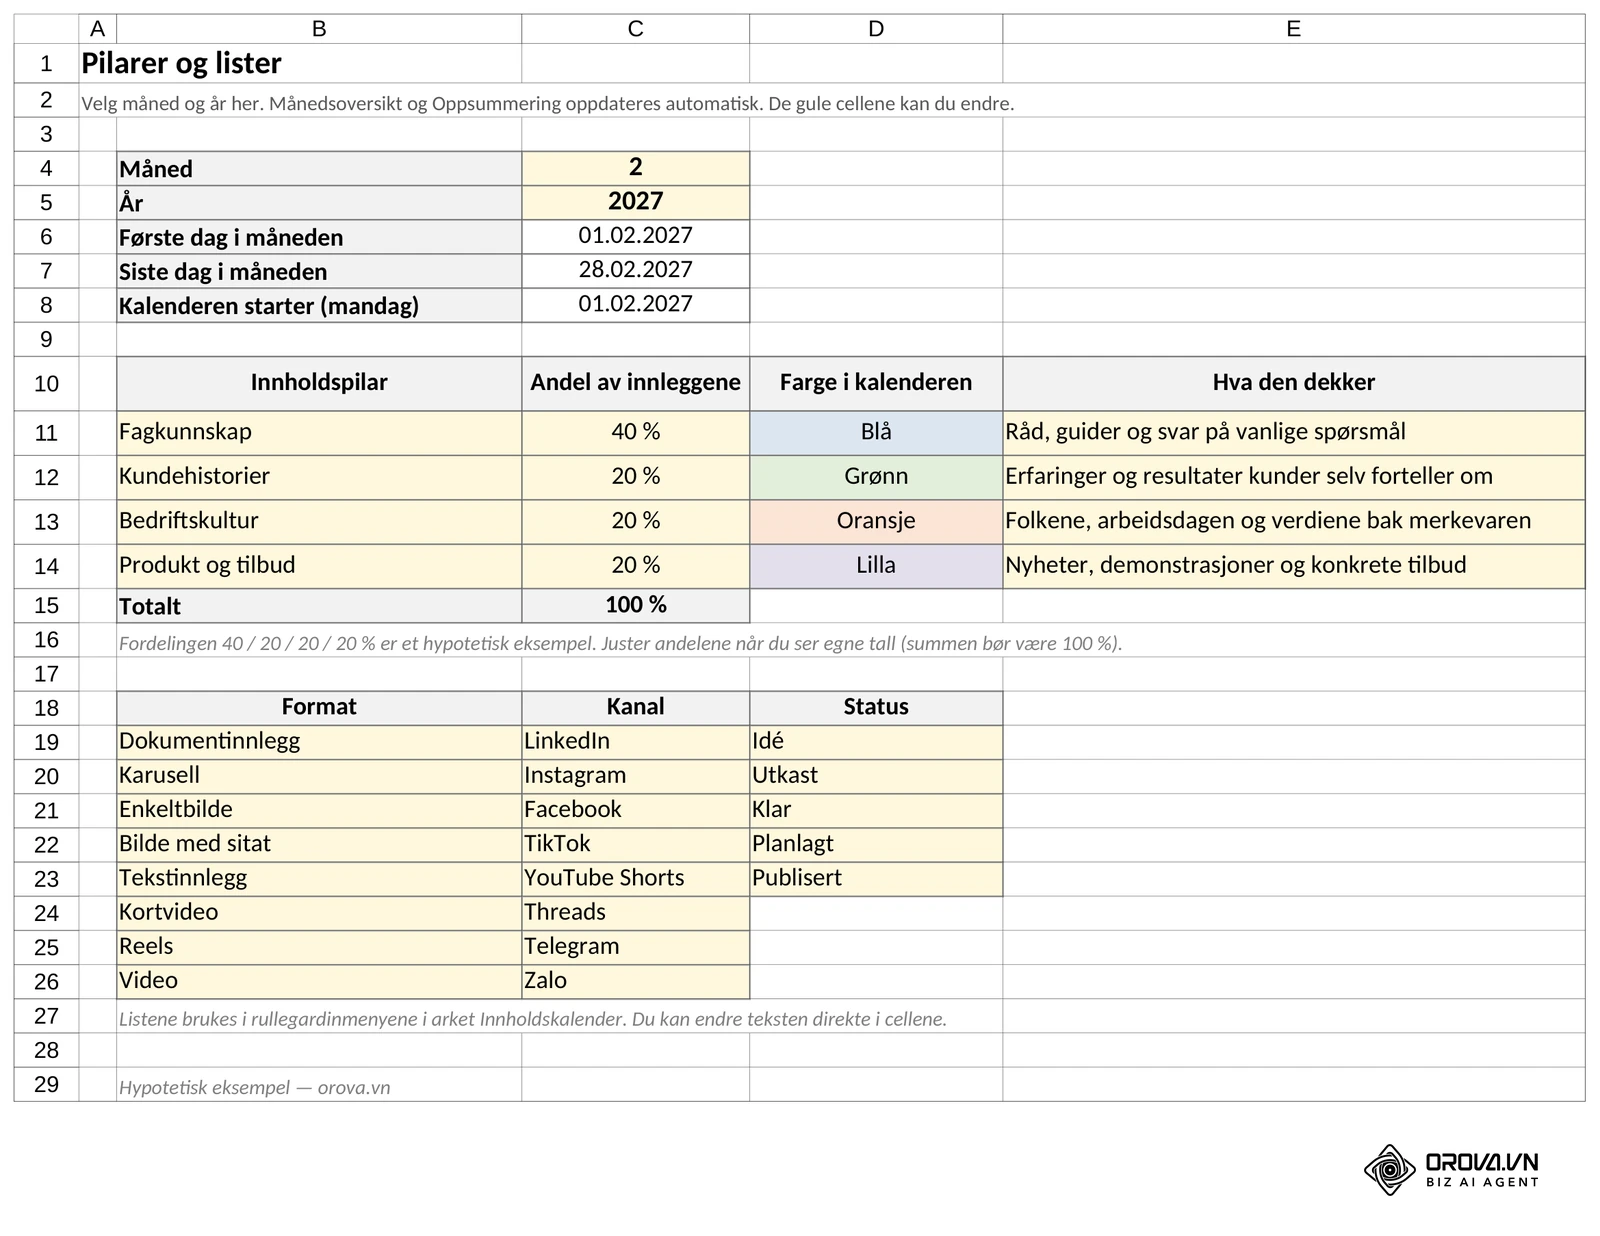The width and height of the screenshot is (1600, 1236).
Task: Select the 'Zalo' channel cell
Action: (635, 981)
